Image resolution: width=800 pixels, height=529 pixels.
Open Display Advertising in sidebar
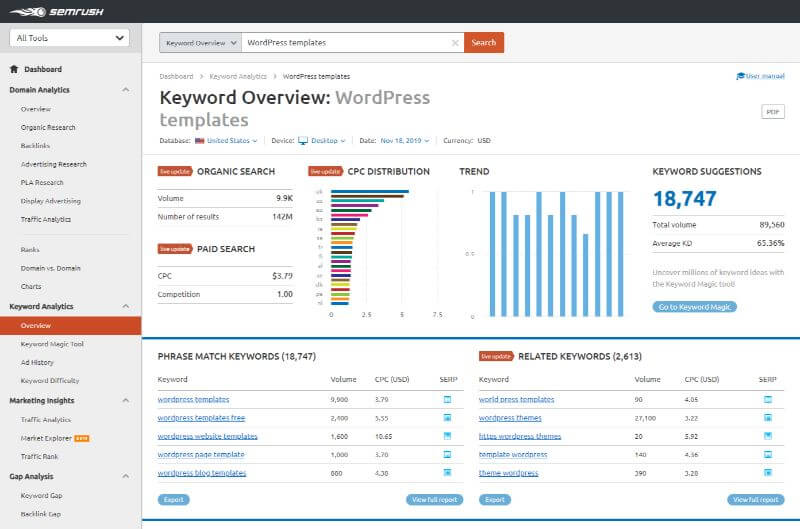point(51,201)
